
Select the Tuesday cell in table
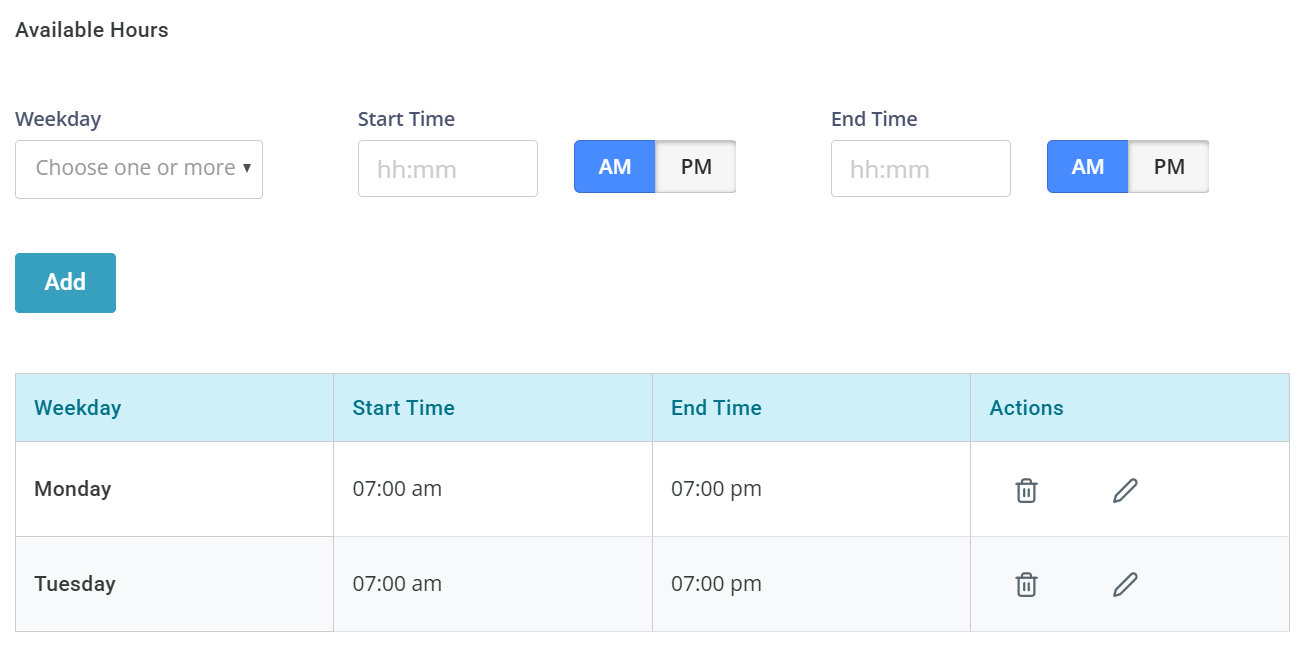click(174, 584)
